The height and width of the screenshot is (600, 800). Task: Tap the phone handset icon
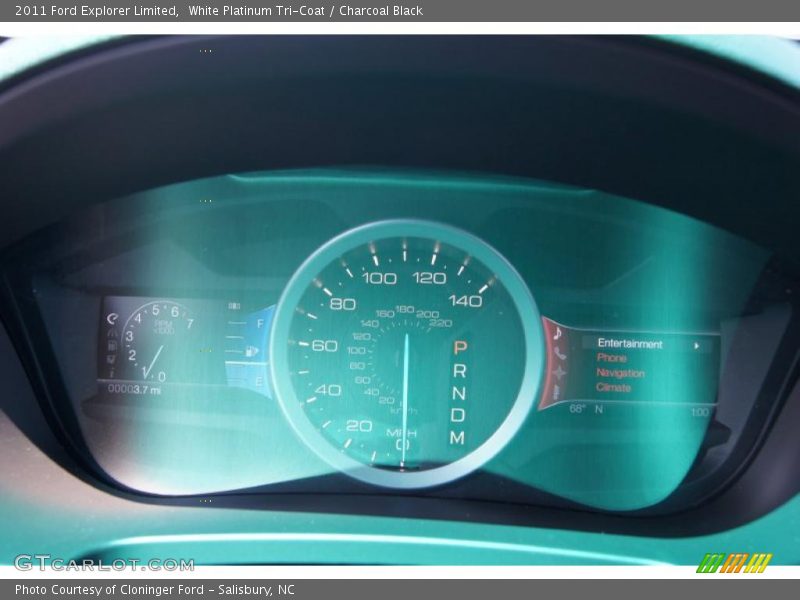click(x=560, y=354)
